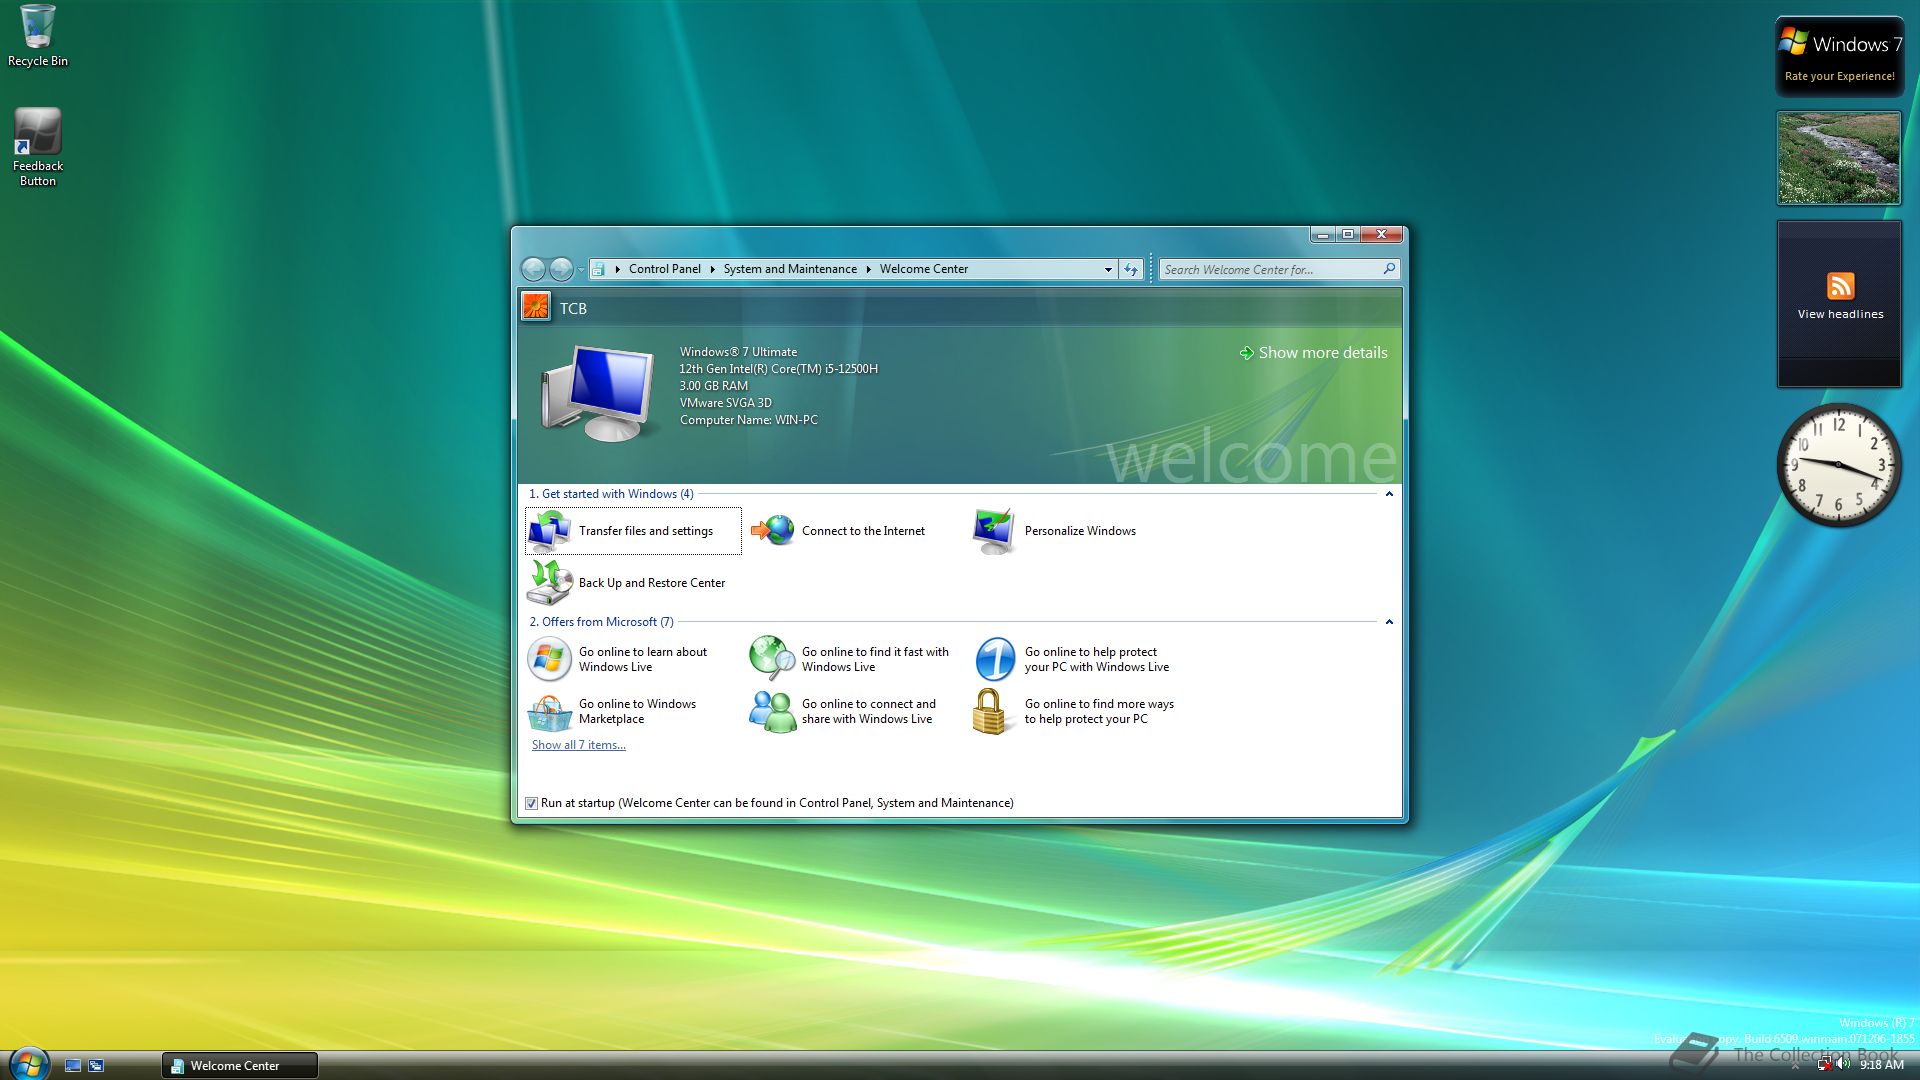Click the Forward navigation arrow button
1920x1080 pixels.
coord(561,269)
